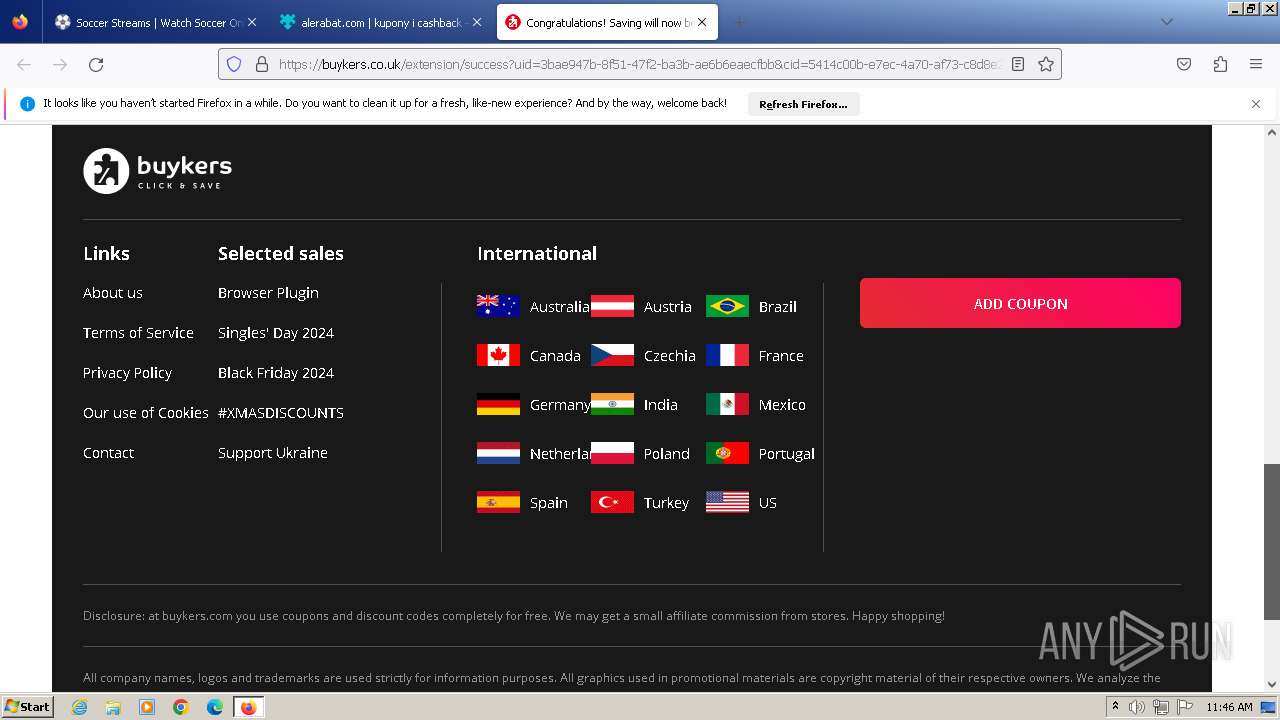Open the Pocket save icon
The image size is (1280, 720).
[1184, 64]
